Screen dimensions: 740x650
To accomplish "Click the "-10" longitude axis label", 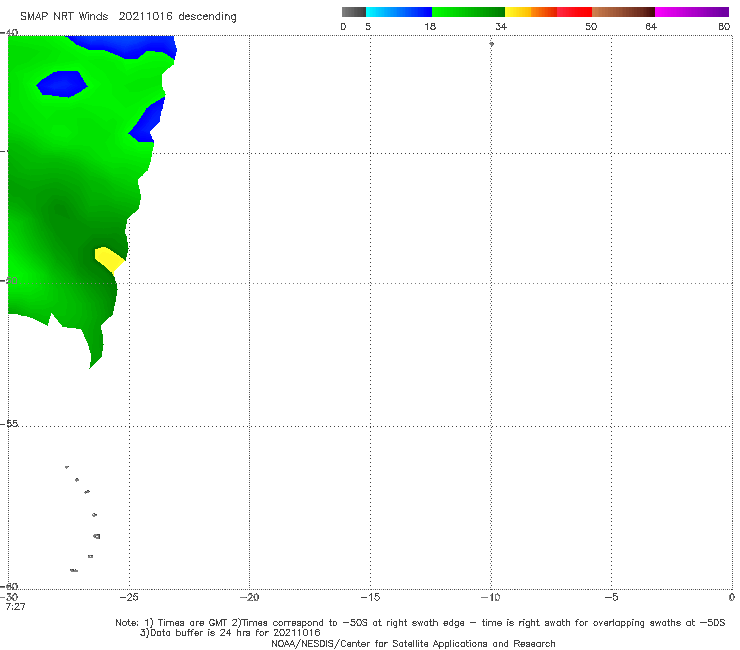I will tap(491, 597).
